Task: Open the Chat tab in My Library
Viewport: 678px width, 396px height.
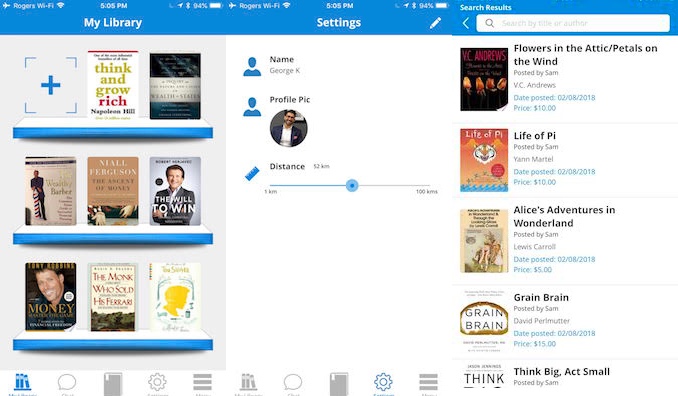Action: pyautogui.click(x=67, y=382)
